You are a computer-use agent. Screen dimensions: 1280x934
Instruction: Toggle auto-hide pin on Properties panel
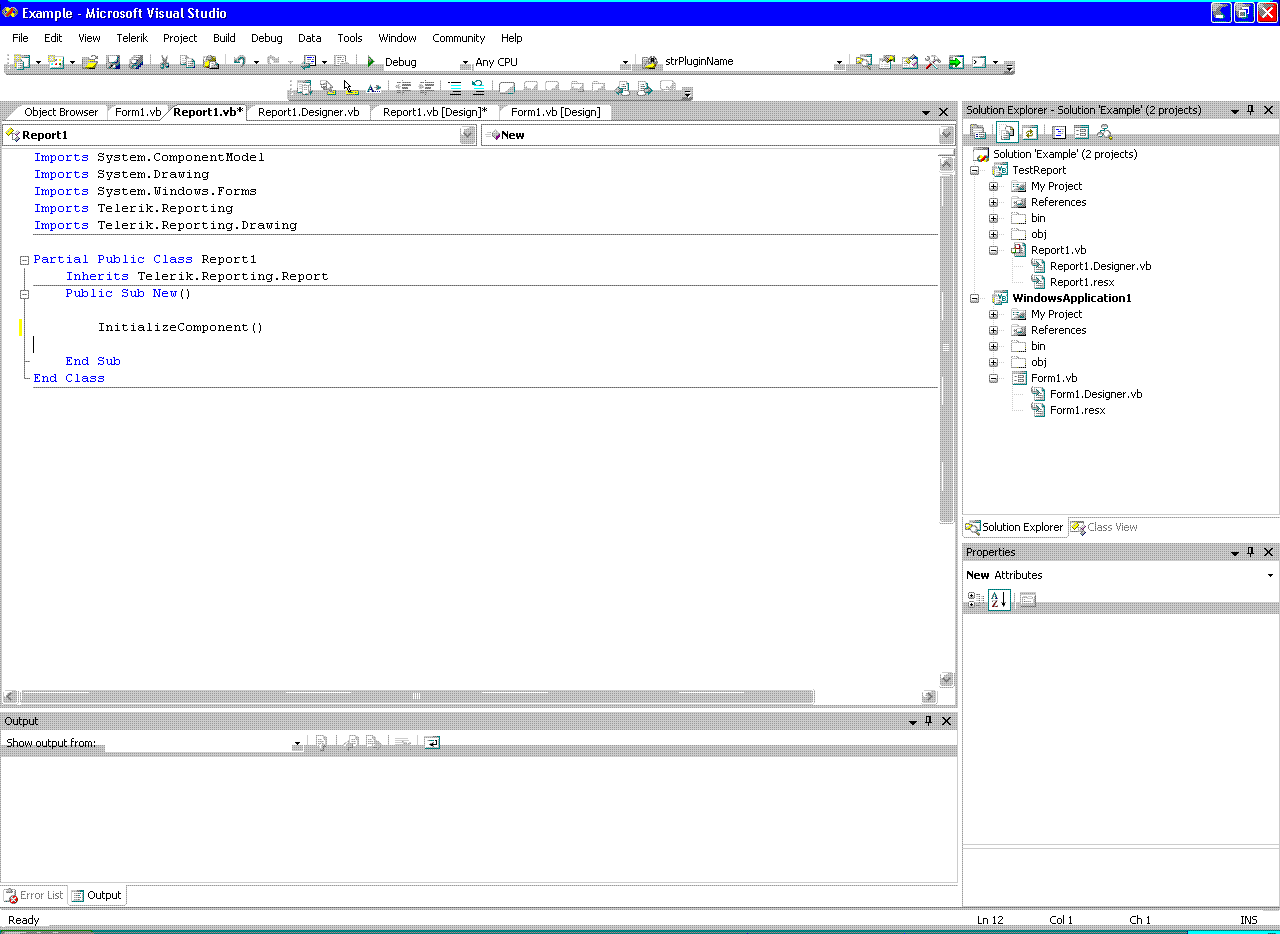1250,552
